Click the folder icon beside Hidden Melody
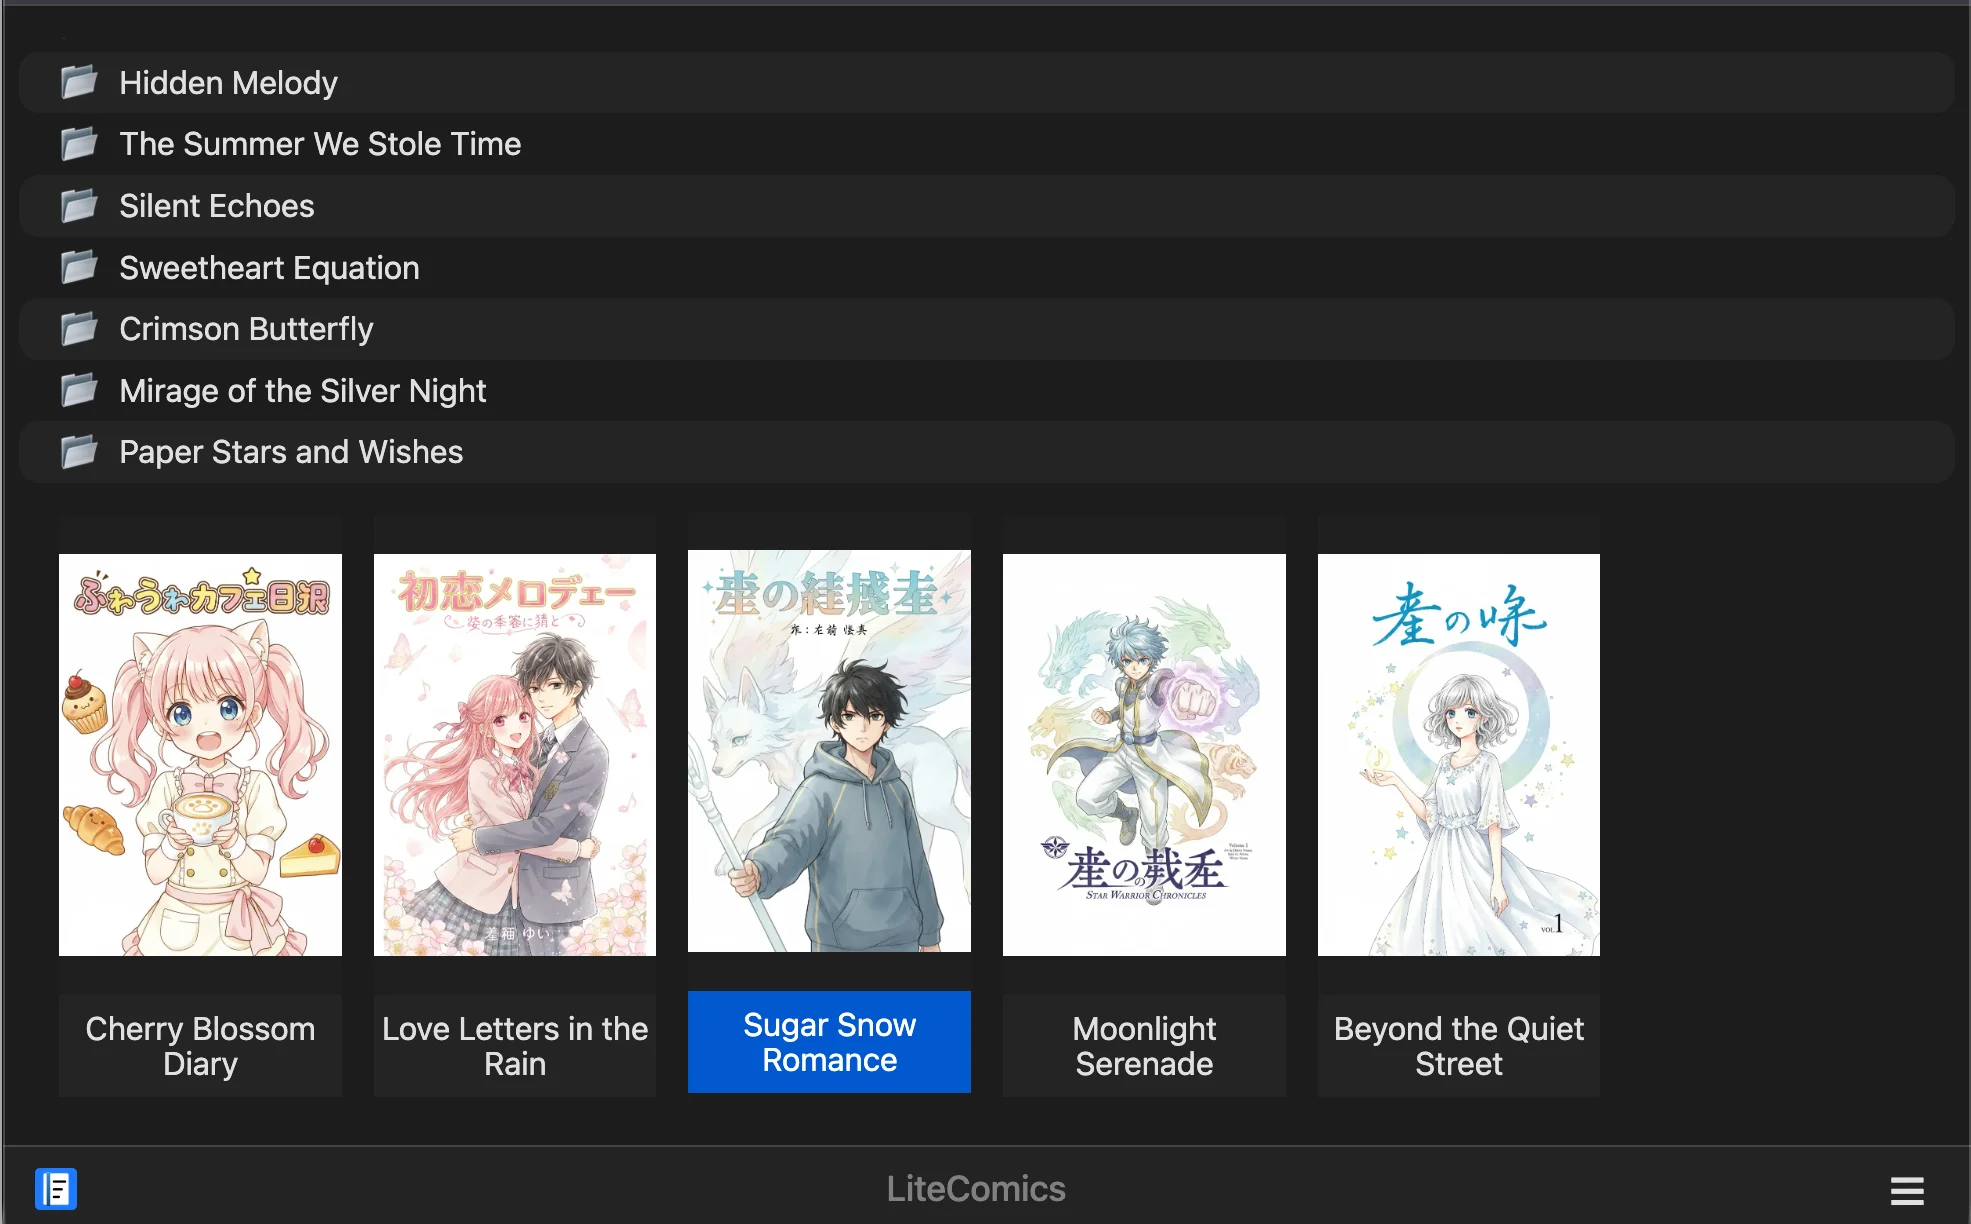Screen dimensions: 1971x1224 (x=78, y=83)
